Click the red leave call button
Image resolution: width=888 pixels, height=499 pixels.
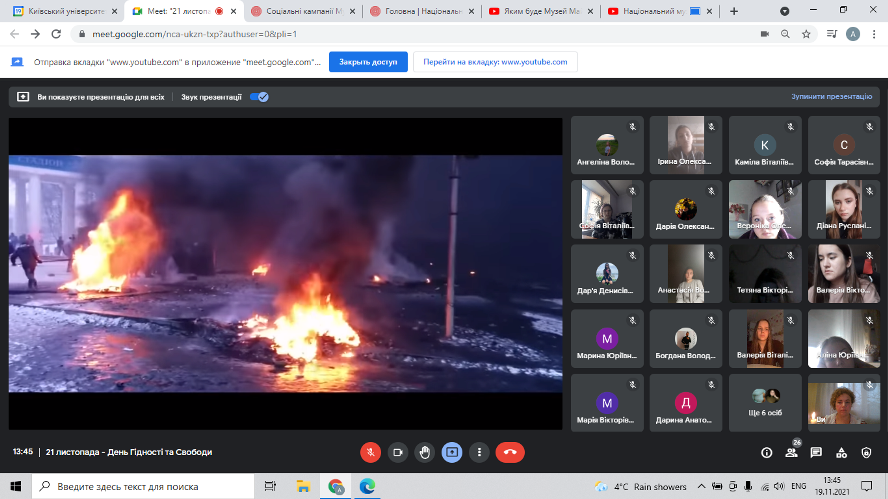[510, 452]
